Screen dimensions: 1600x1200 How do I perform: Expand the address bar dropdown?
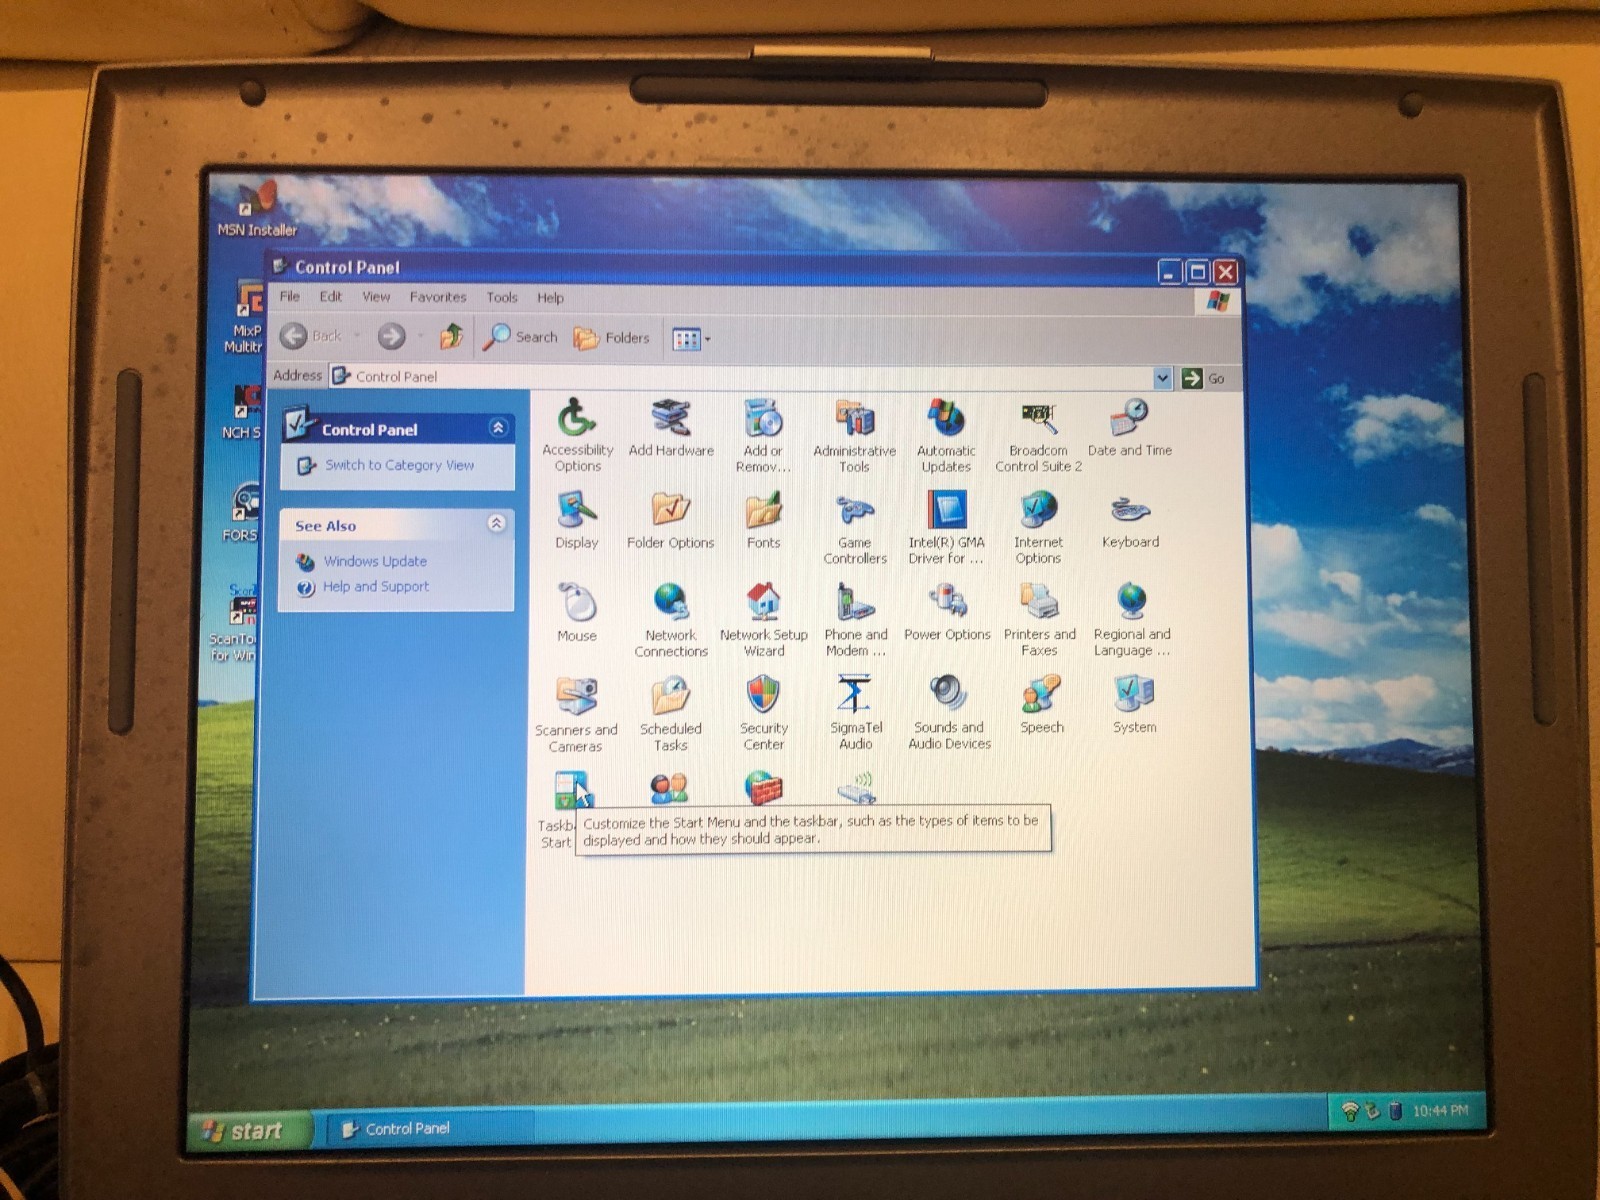pos(1161,378)
